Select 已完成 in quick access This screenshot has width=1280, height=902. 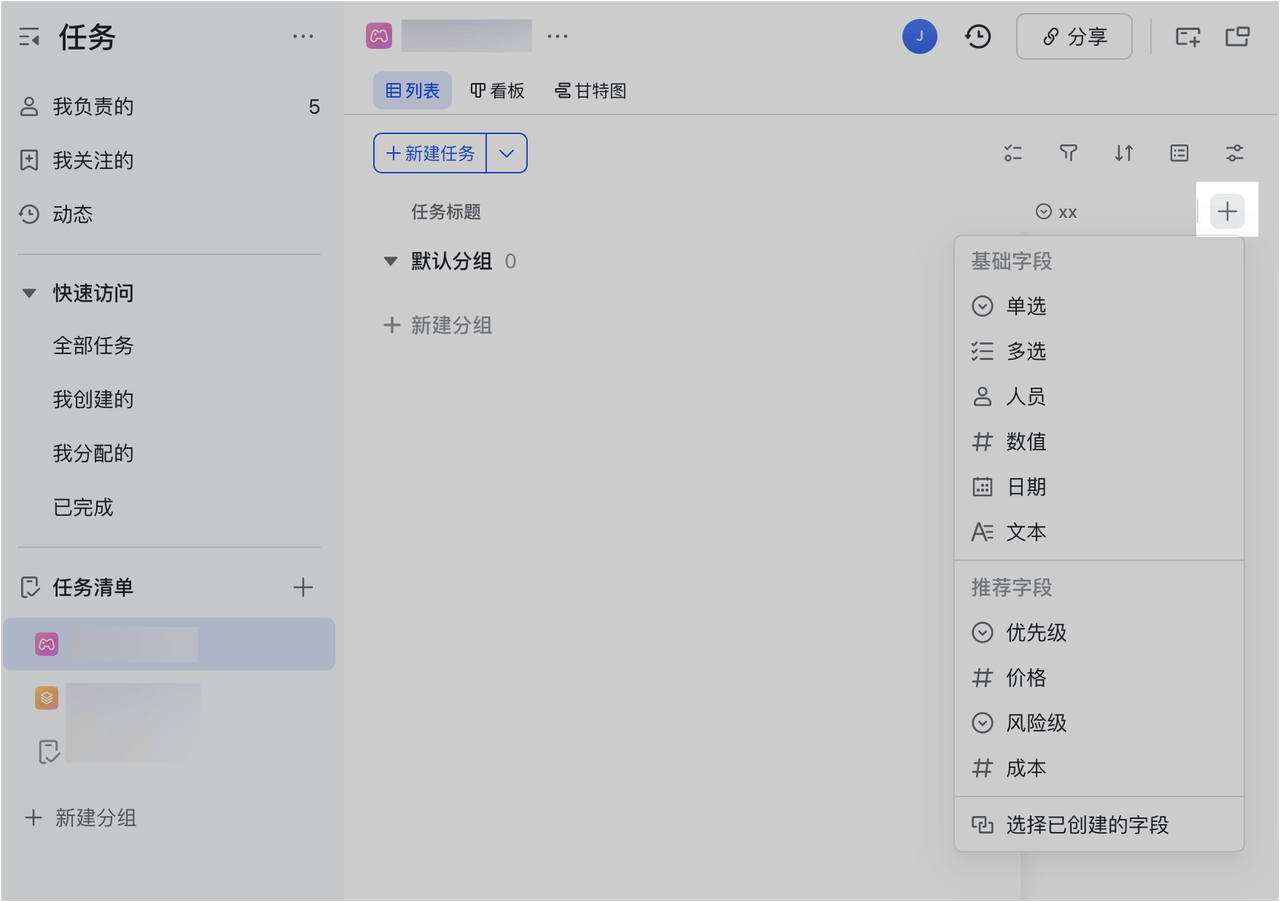83,508
